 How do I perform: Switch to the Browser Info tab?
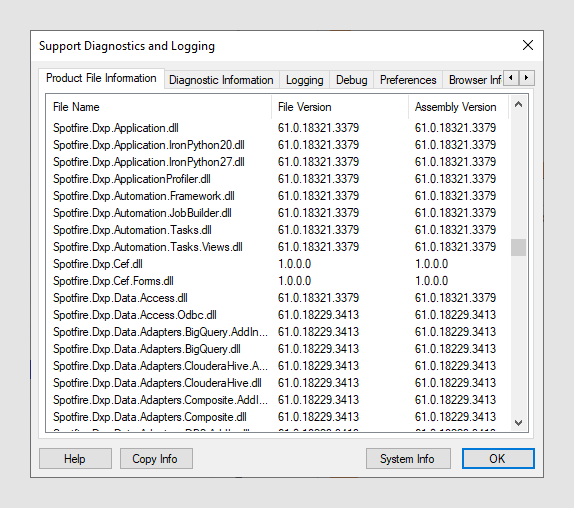click(474, 80)
